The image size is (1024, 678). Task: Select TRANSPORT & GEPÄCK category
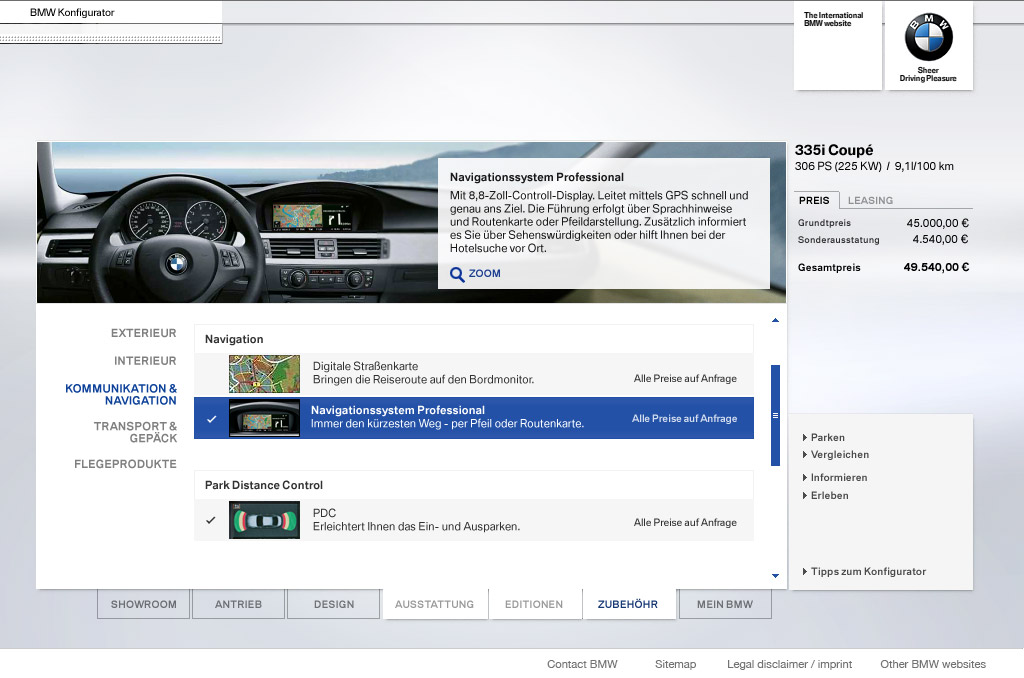click(135, 432)
